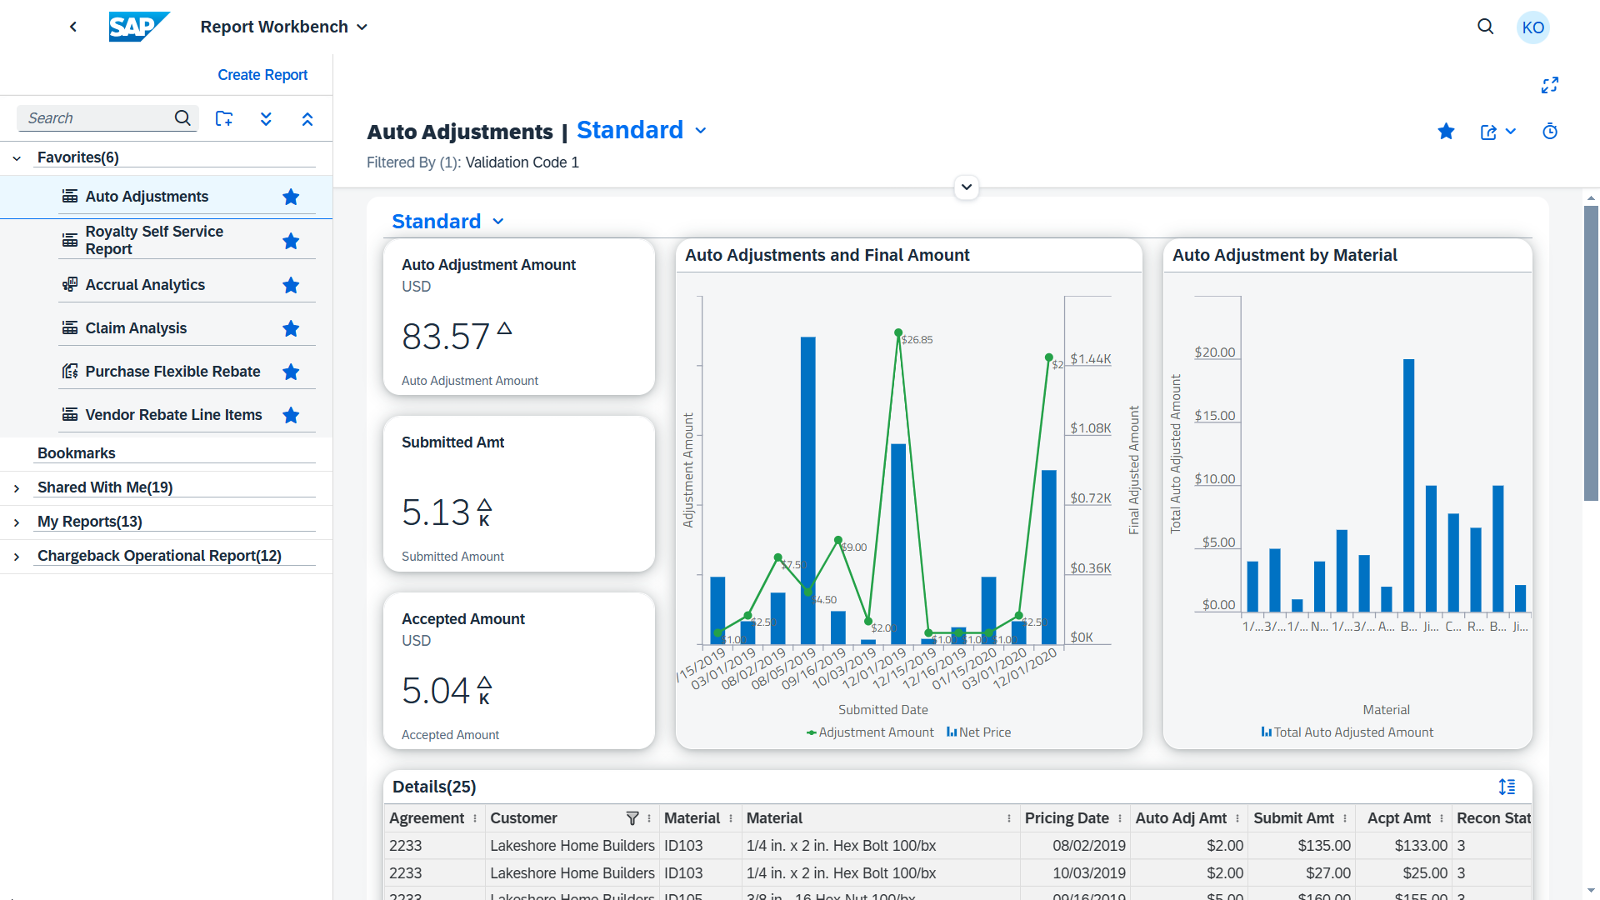Open sort settings icon in the Details table
Image resolution: width=1600 pixels, height=900 pixels.
(1506, 787)
